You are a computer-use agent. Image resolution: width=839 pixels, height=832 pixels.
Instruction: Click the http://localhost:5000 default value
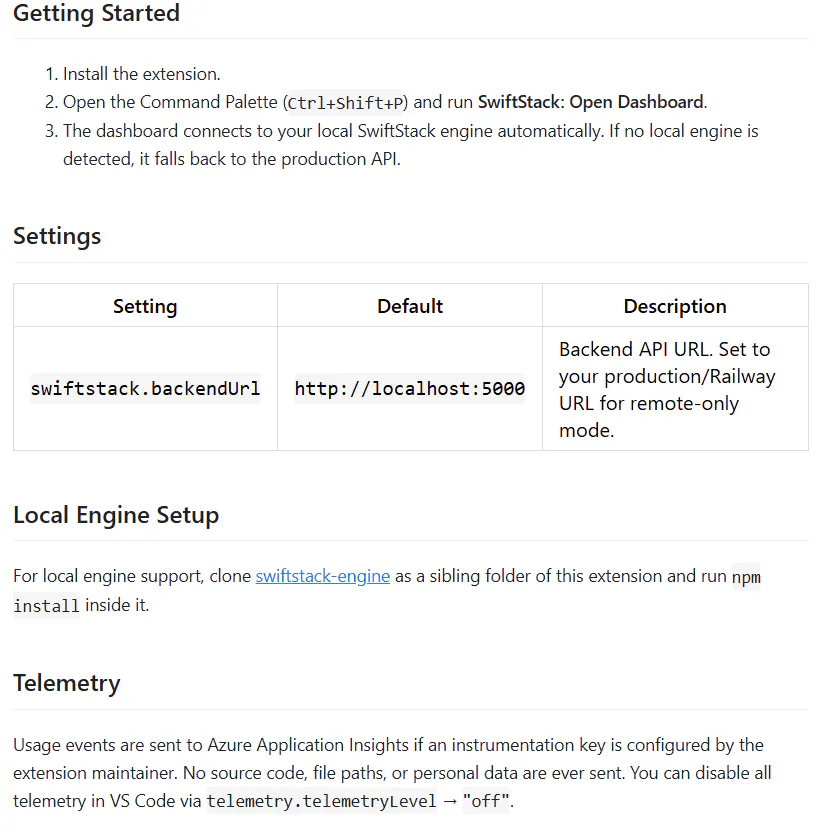tap(410, 388)
